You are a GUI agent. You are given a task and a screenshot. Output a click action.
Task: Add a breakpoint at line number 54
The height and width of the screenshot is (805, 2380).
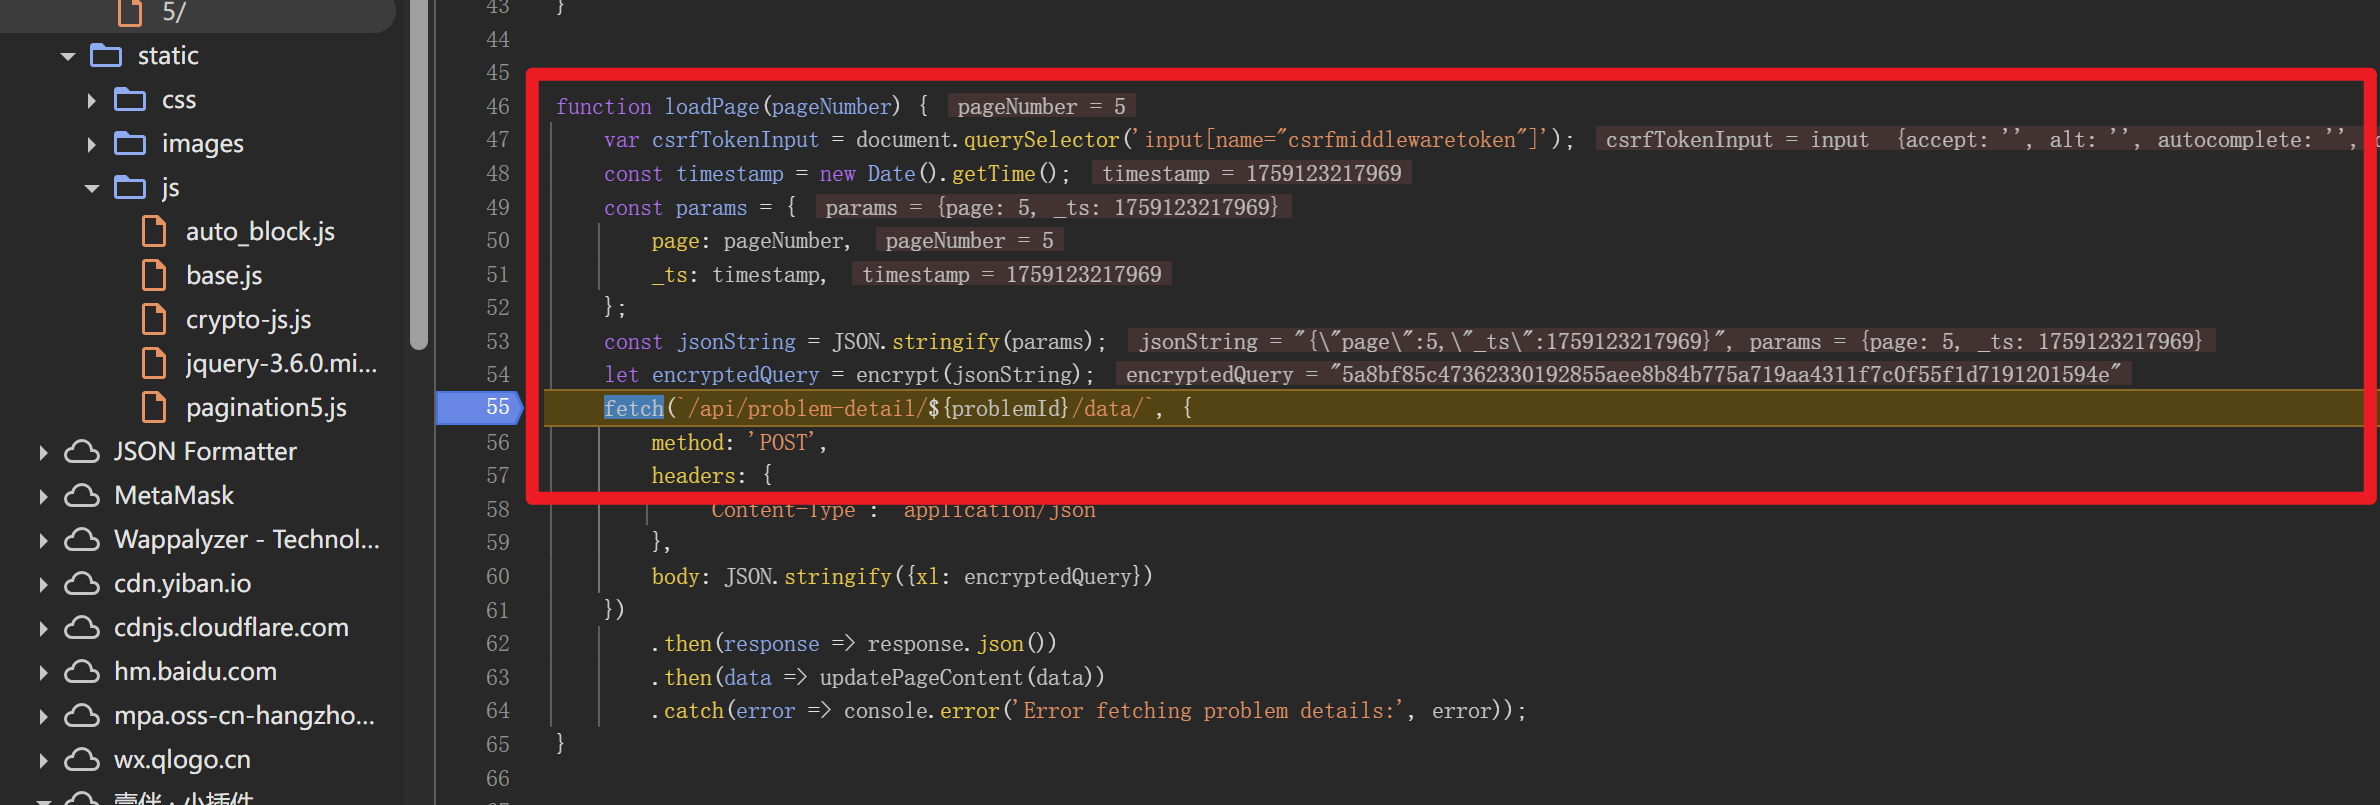(x=497, y=374)
